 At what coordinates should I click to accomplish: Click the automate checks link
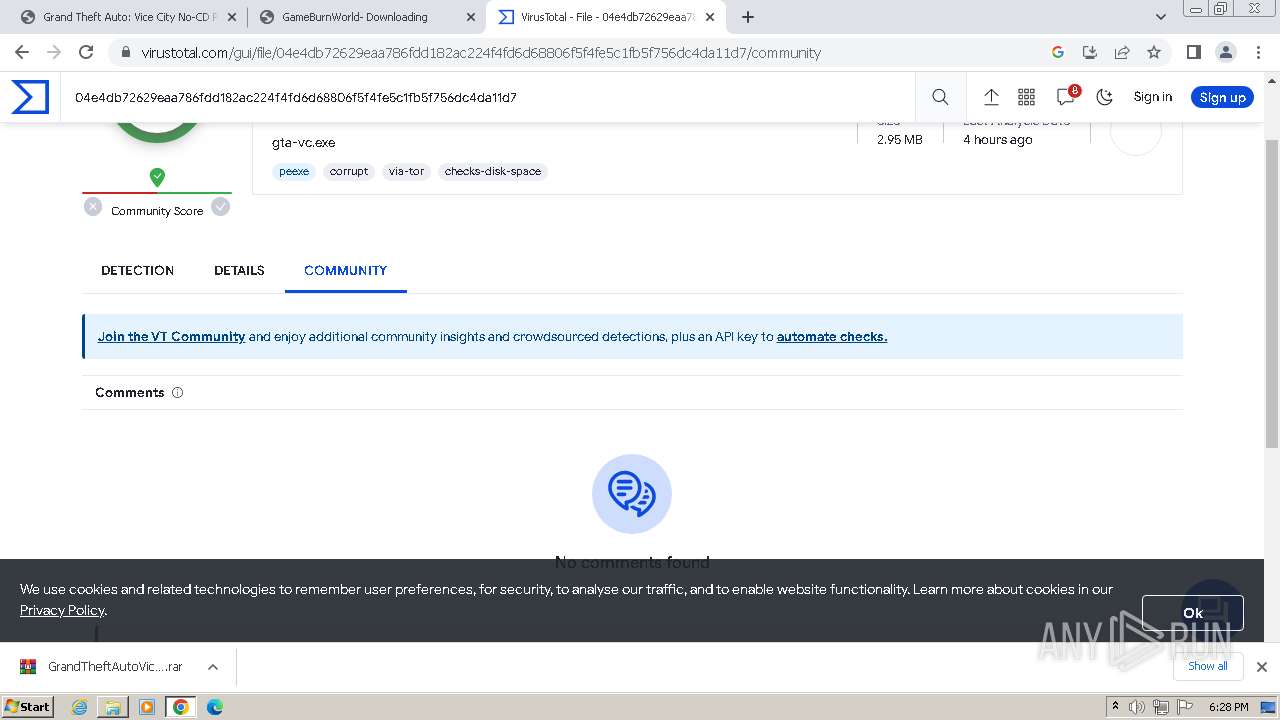tap(832, 337)
